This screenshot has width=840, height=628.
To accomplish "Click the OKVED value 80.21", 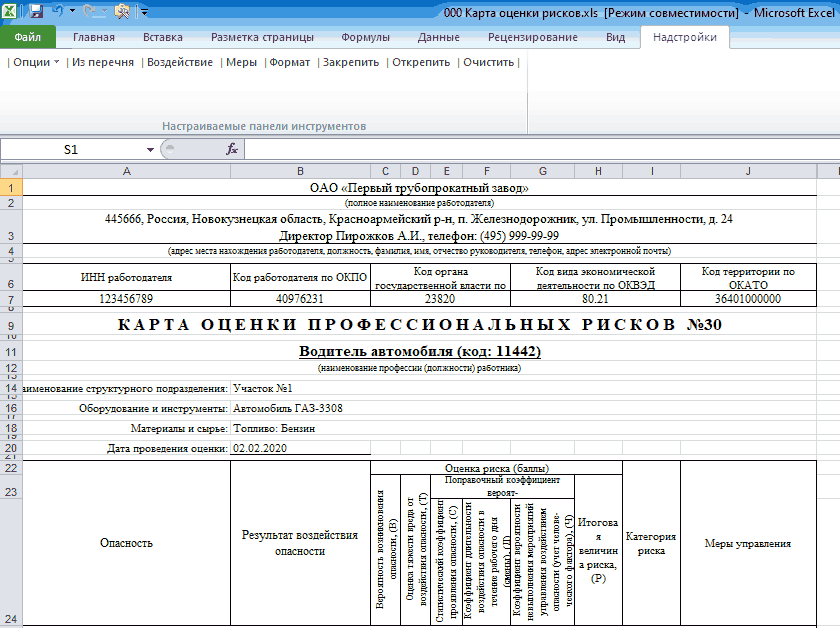I will (x=596, y=298).
